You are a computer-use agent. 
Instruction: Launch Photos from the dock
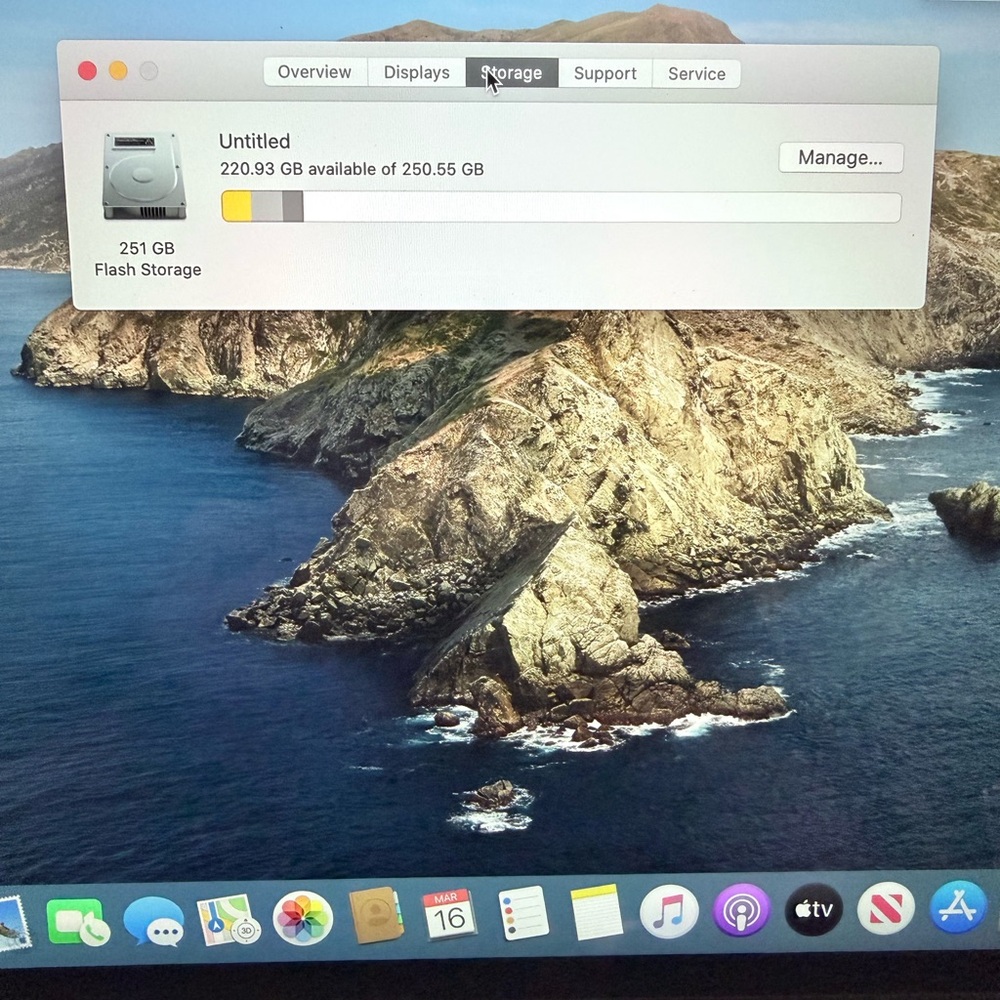click(x=302, y=918)
